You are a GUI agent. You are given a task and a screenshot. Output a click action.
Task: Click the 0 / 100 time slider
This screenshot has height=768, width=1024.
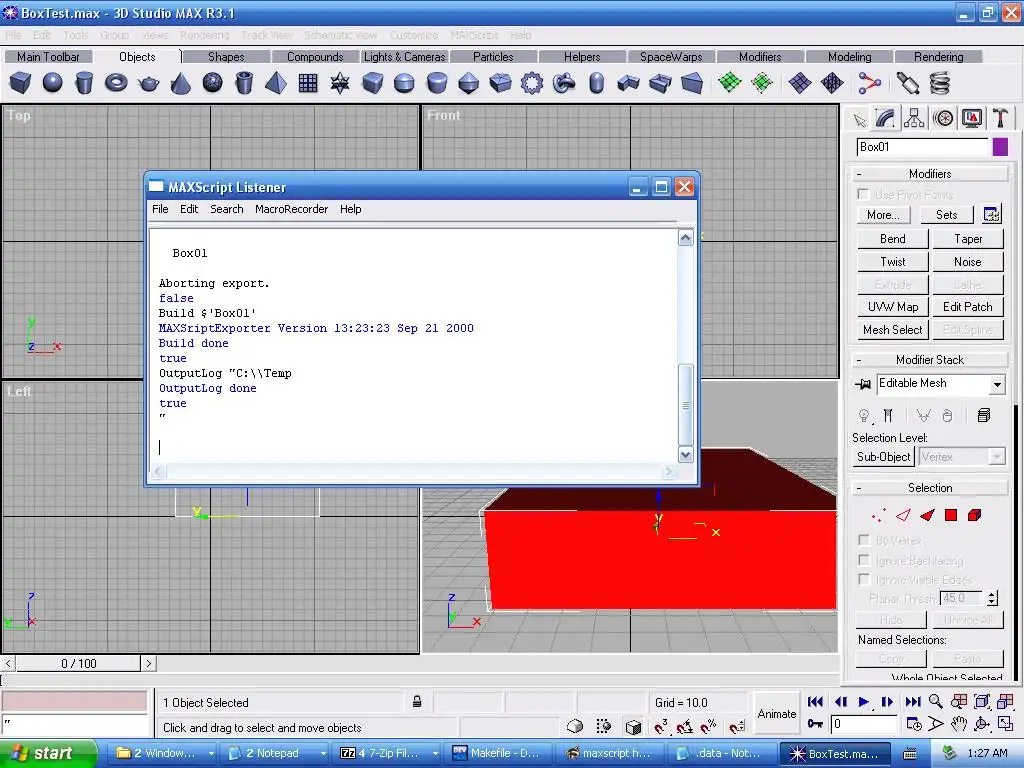(78, 664)
